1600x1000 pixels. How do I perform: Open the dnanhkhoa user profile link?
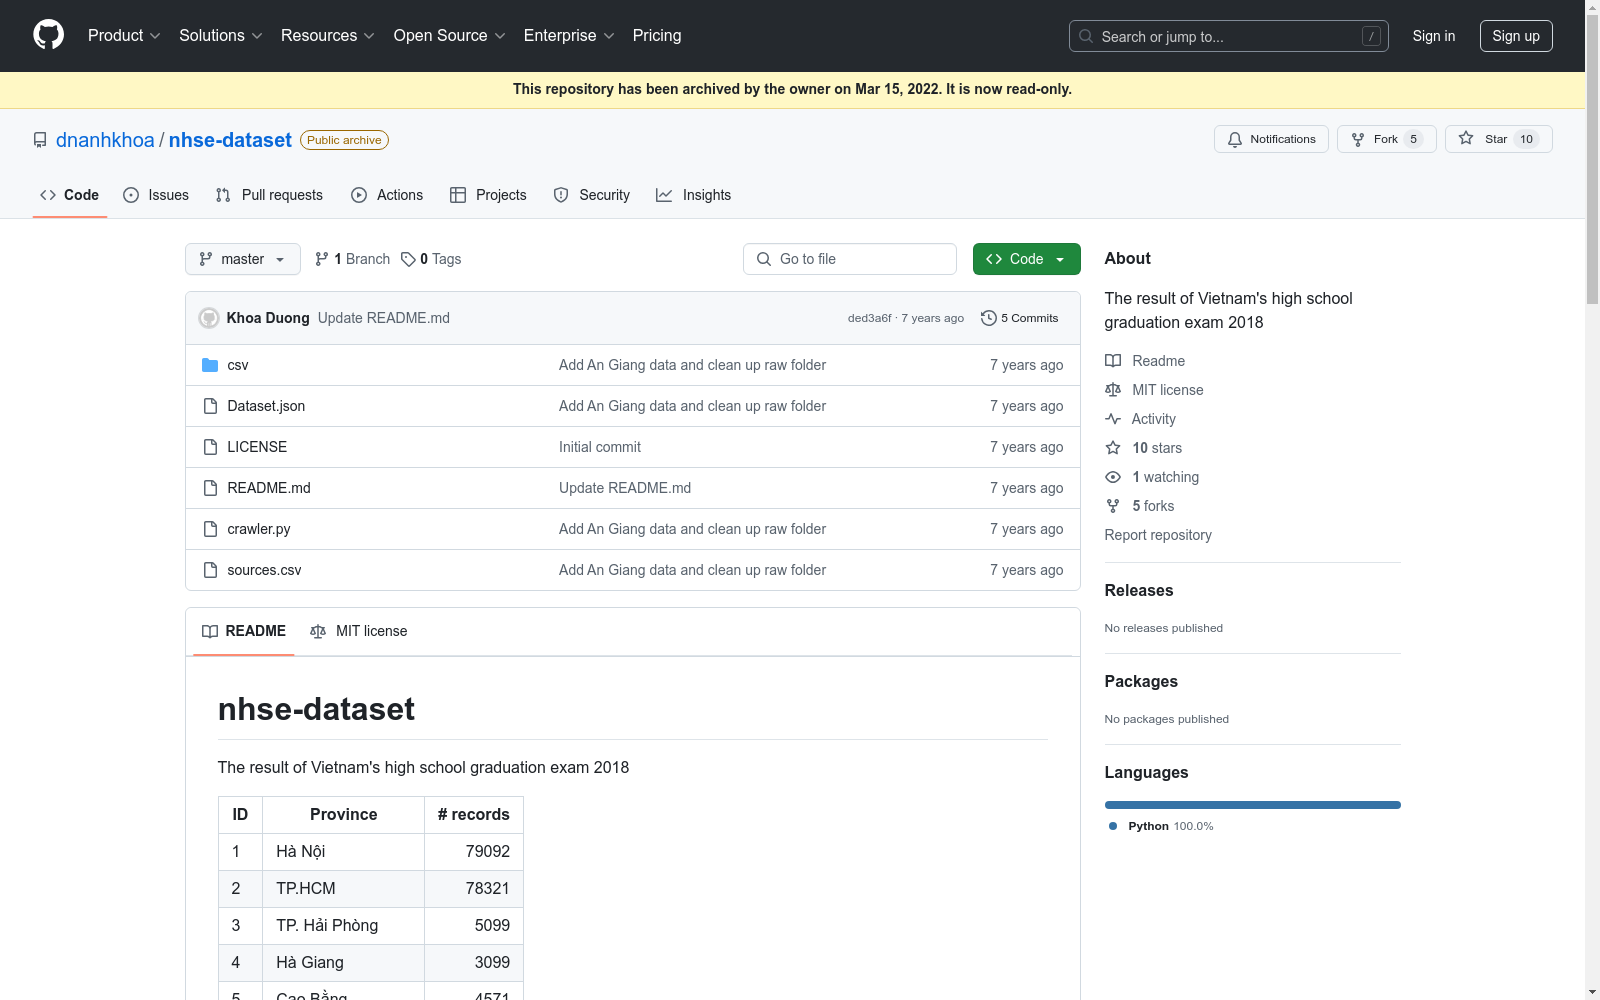105,140
